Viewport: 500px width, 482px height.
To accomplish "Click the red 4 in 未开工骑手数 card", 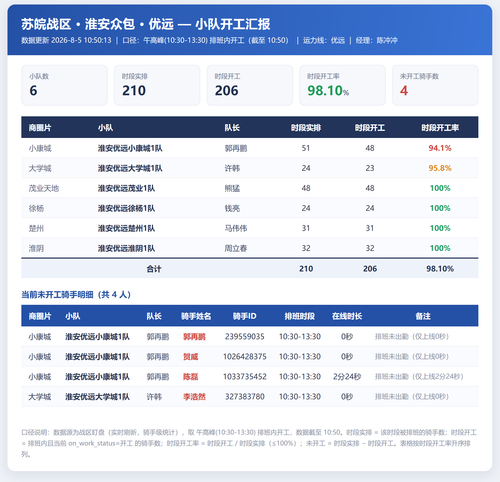I will pos(404,91).
